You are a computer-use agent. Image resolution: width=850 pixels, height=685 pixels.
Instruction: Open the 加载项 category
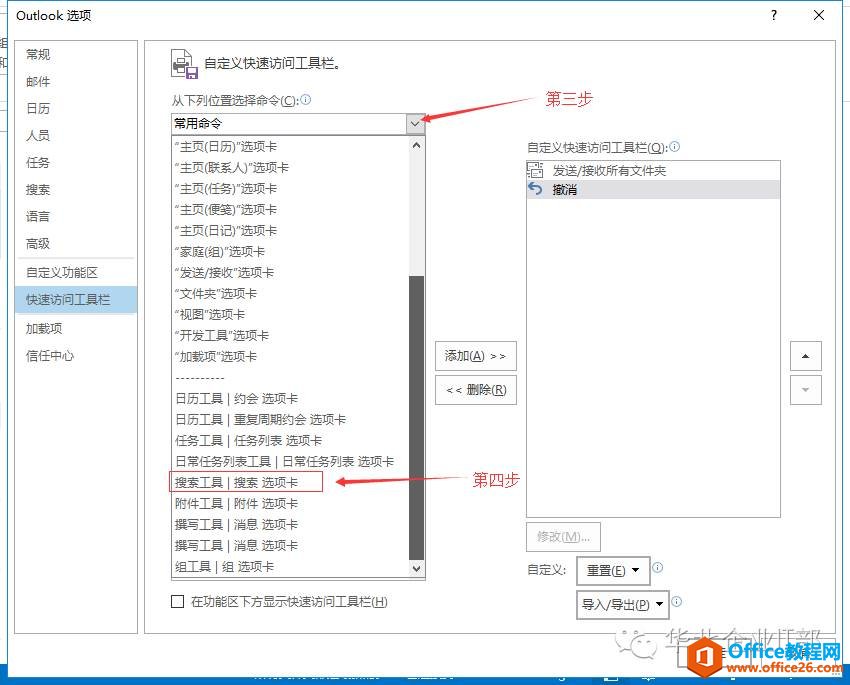[75, 328]
